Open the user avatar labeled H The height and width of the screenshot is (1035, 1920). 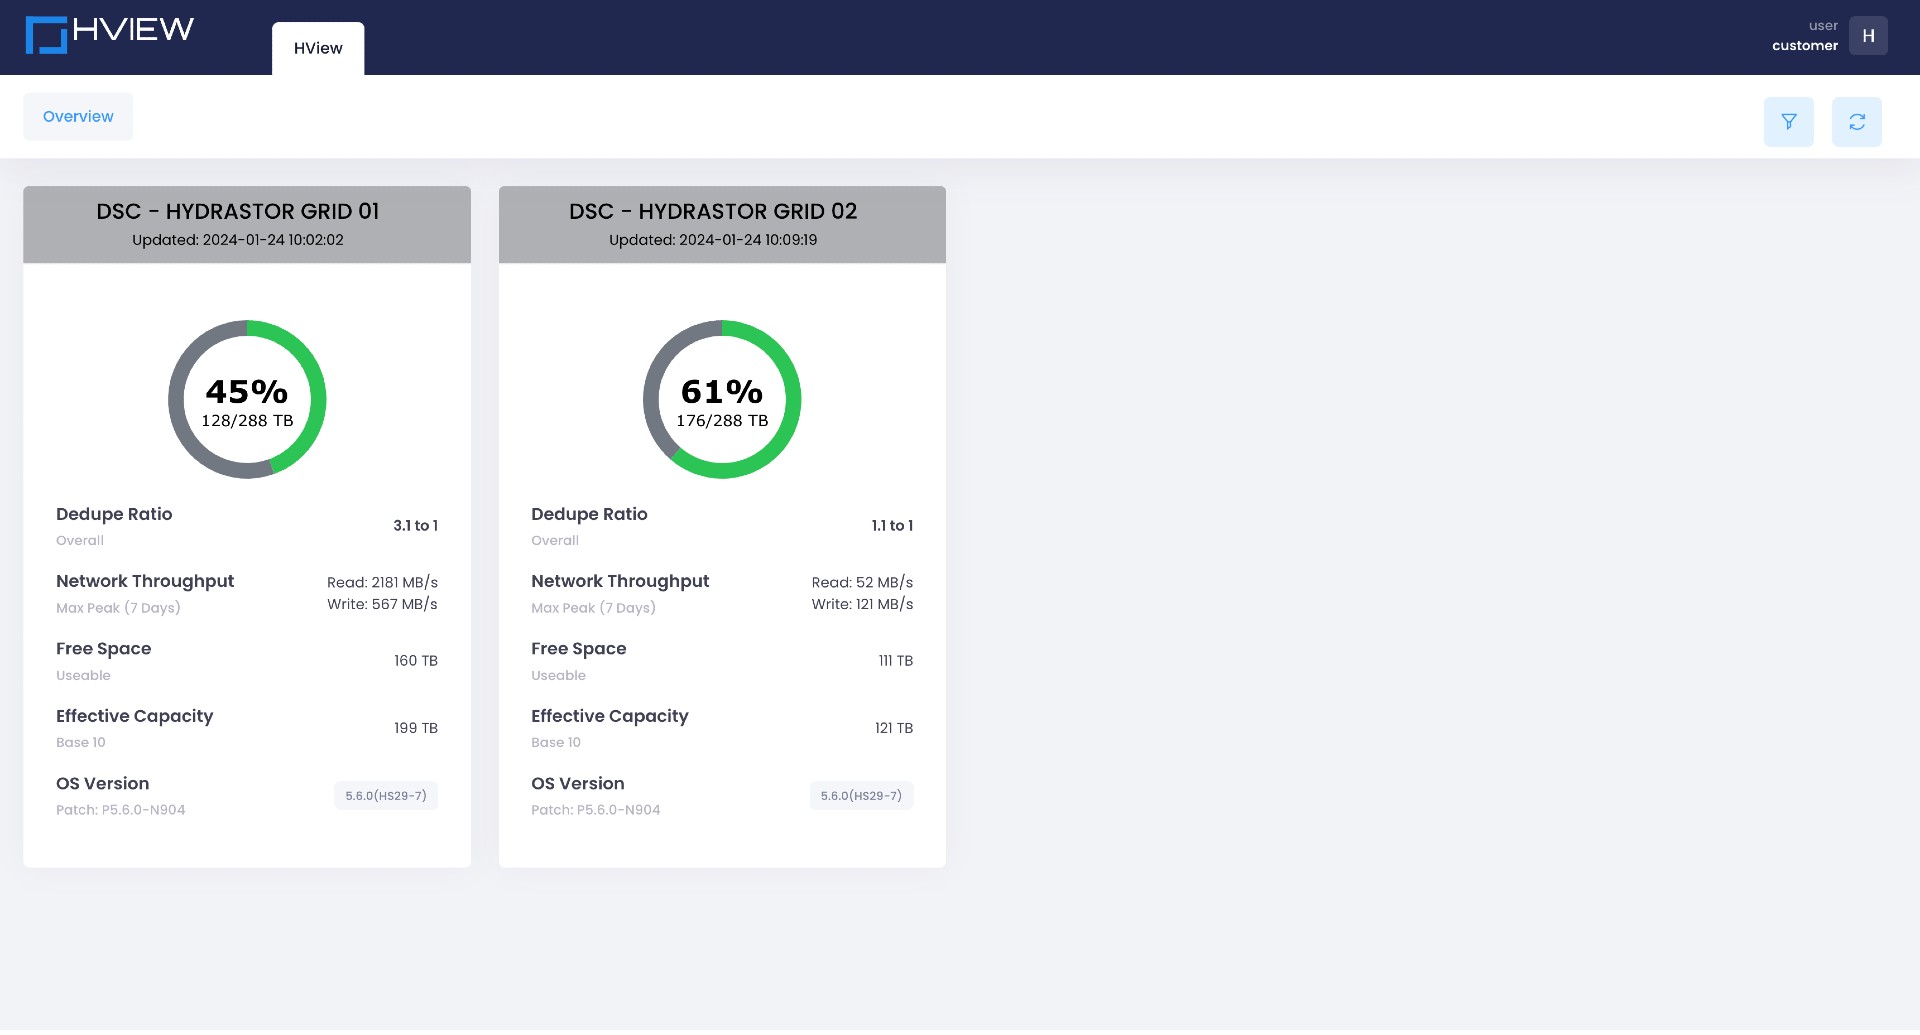(x=1868, y=36)
